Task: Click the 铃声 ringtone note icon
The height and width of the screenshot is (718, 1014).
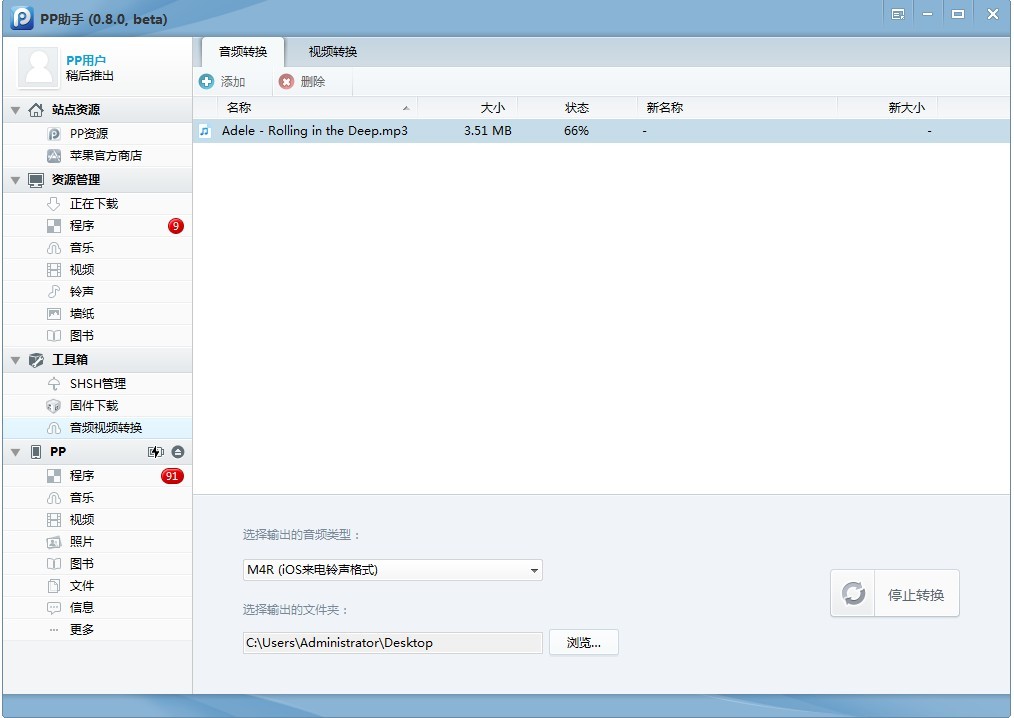Action: pyautogui.click(x=54, y=292)
